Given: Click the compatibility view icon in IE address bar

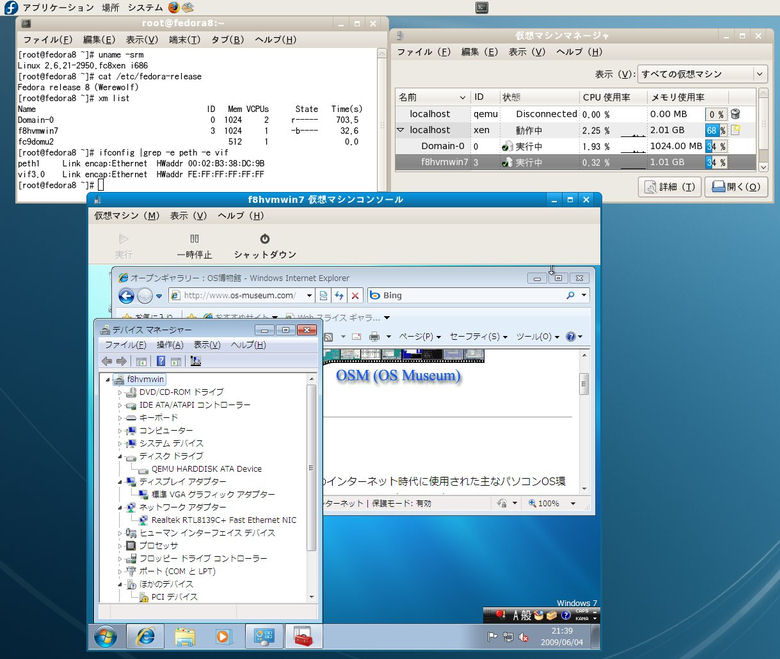Looking at the screenshot, I should [x=323, y=295].
